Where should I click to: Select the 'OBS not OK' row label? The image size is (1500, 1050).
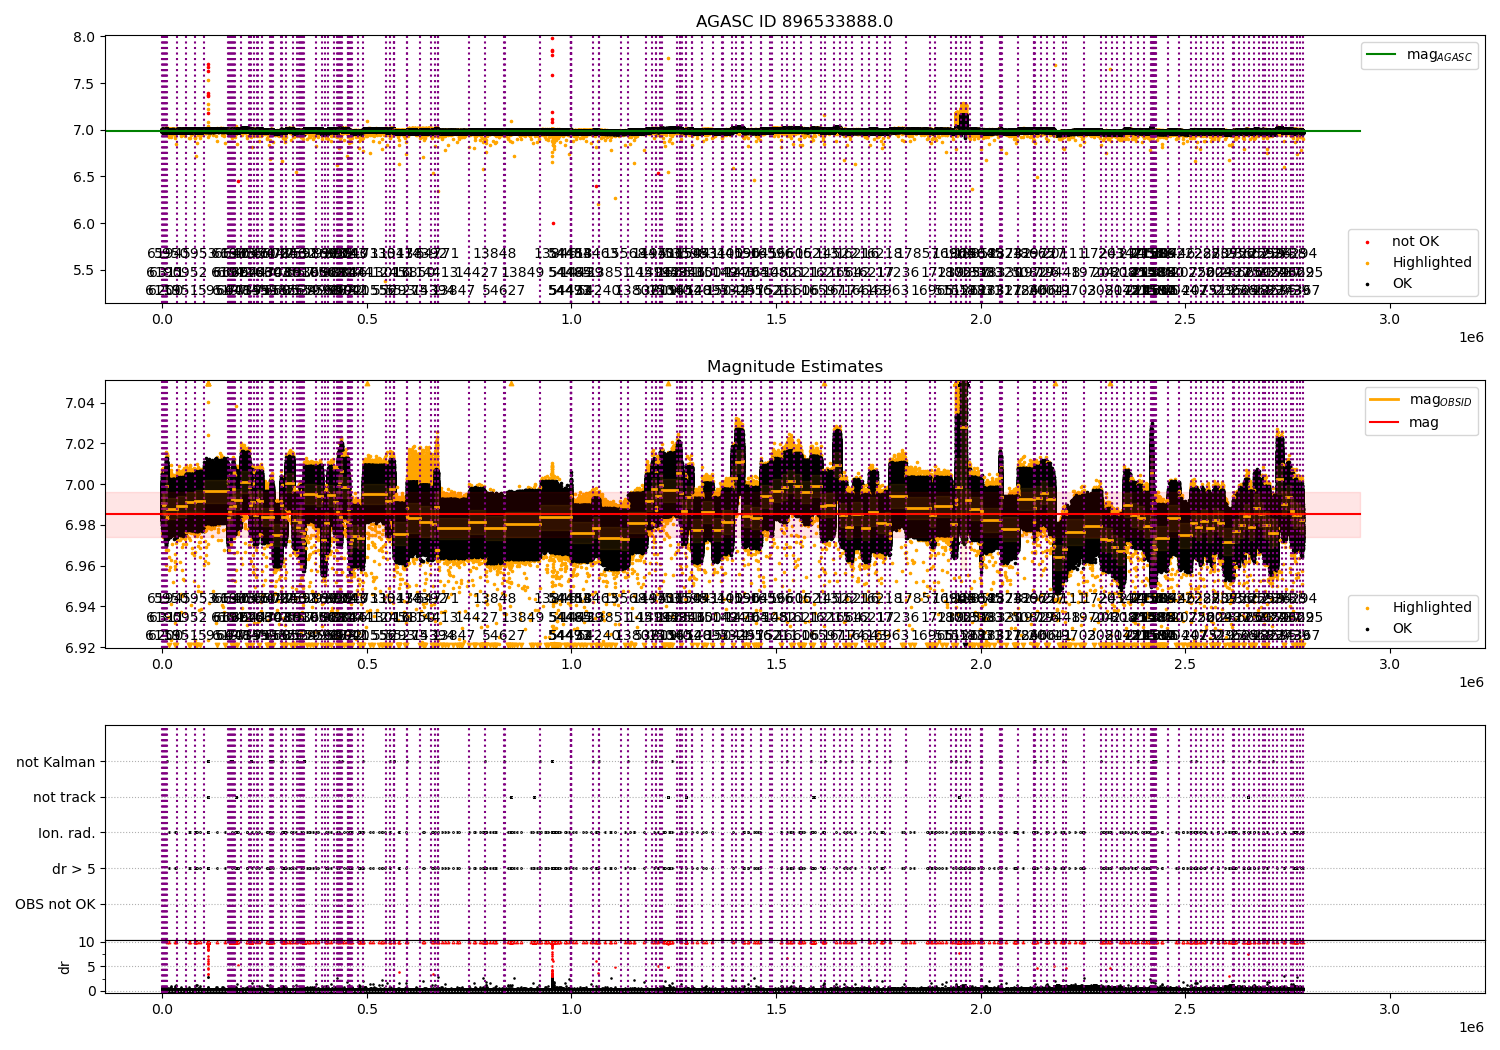[x=55, y=904]
